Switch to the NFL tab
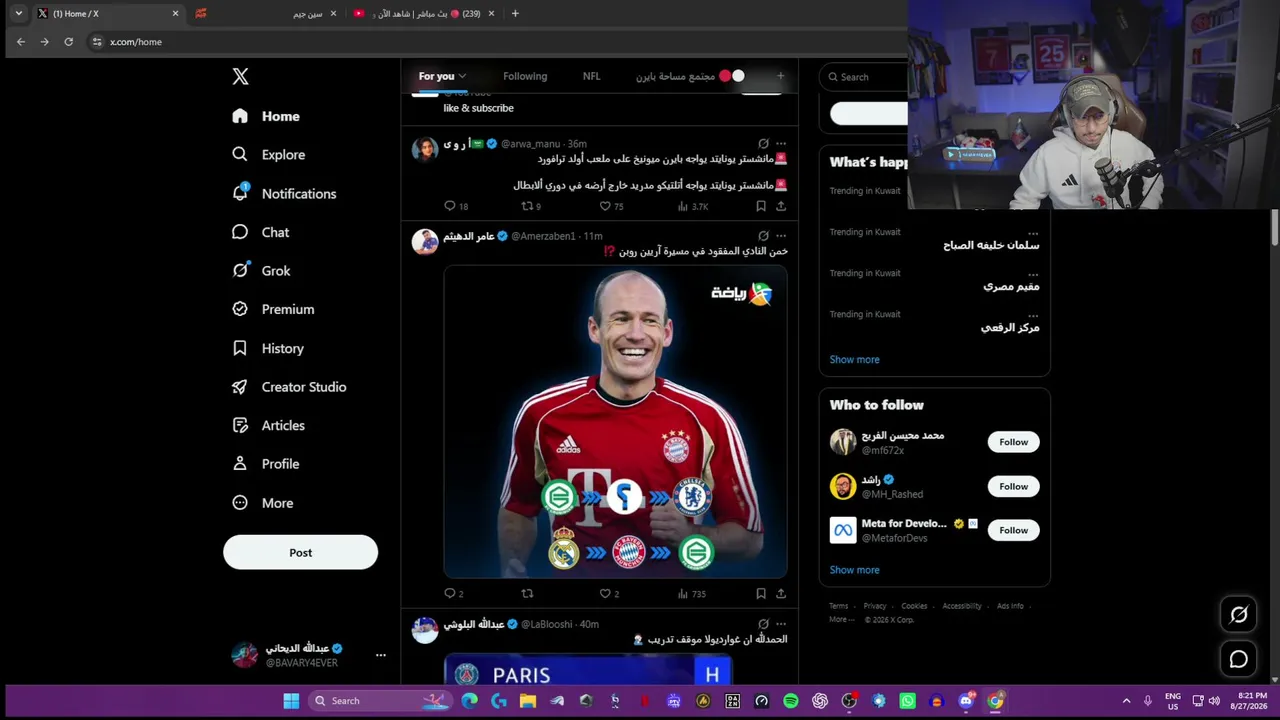This screenshot has width=1280, height=720. (x=591, y=76)
